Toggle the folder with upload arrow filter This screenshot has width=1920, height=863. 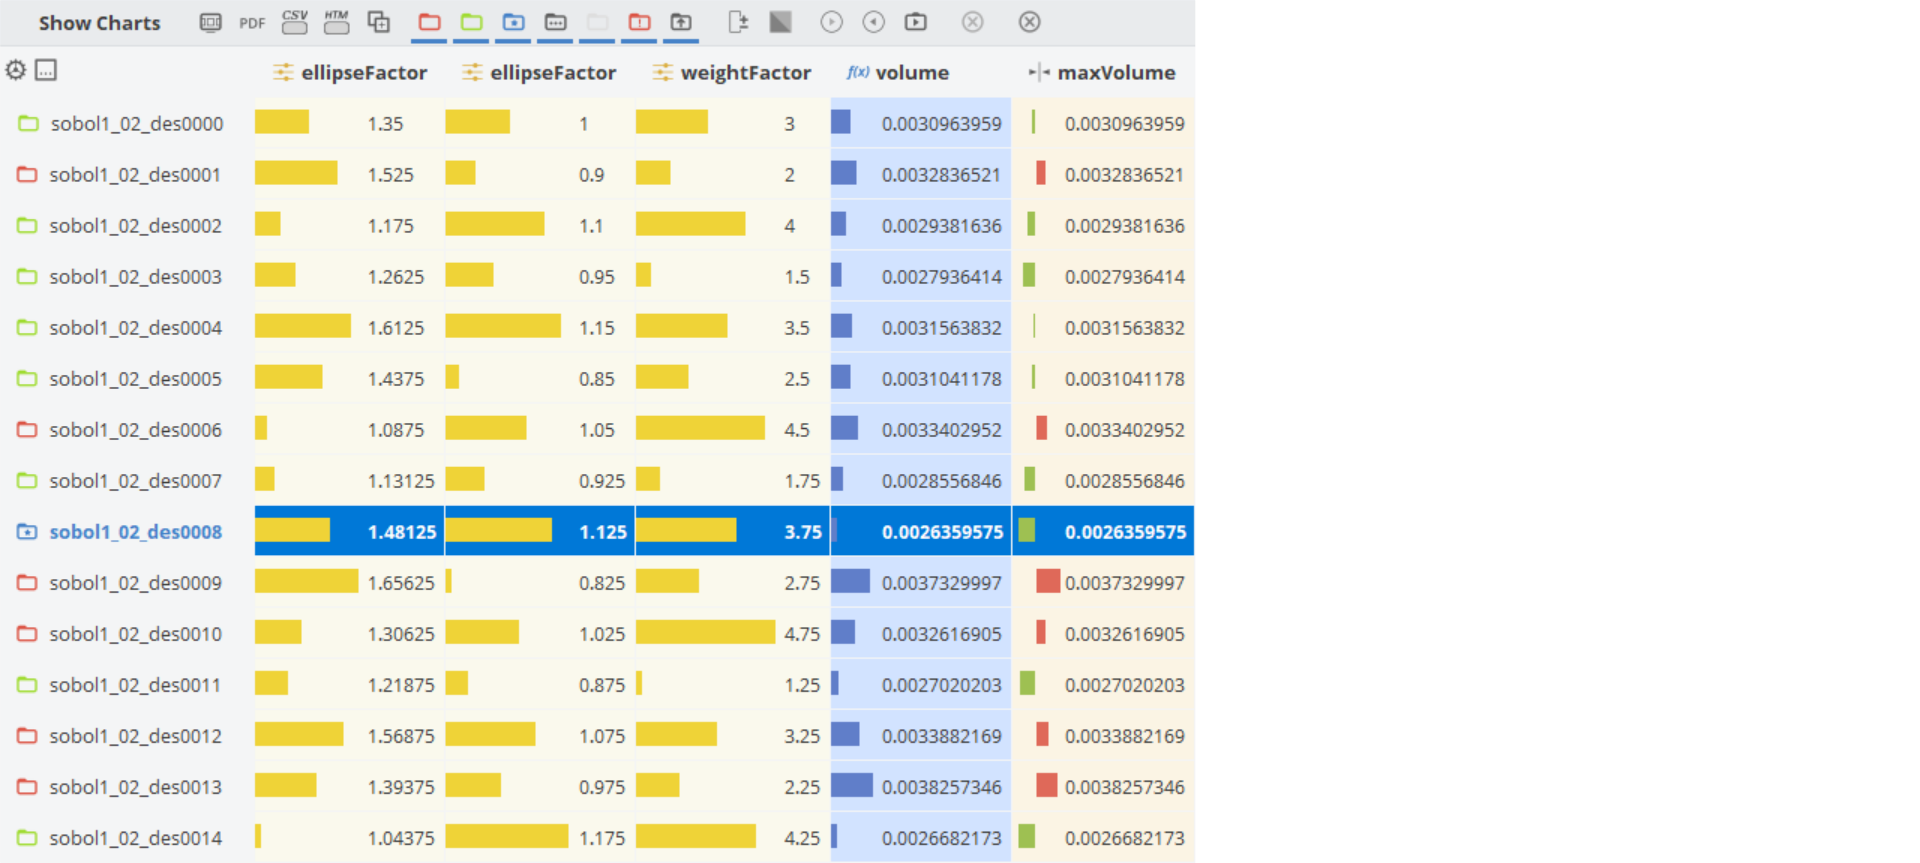click(x=681, y=22)
